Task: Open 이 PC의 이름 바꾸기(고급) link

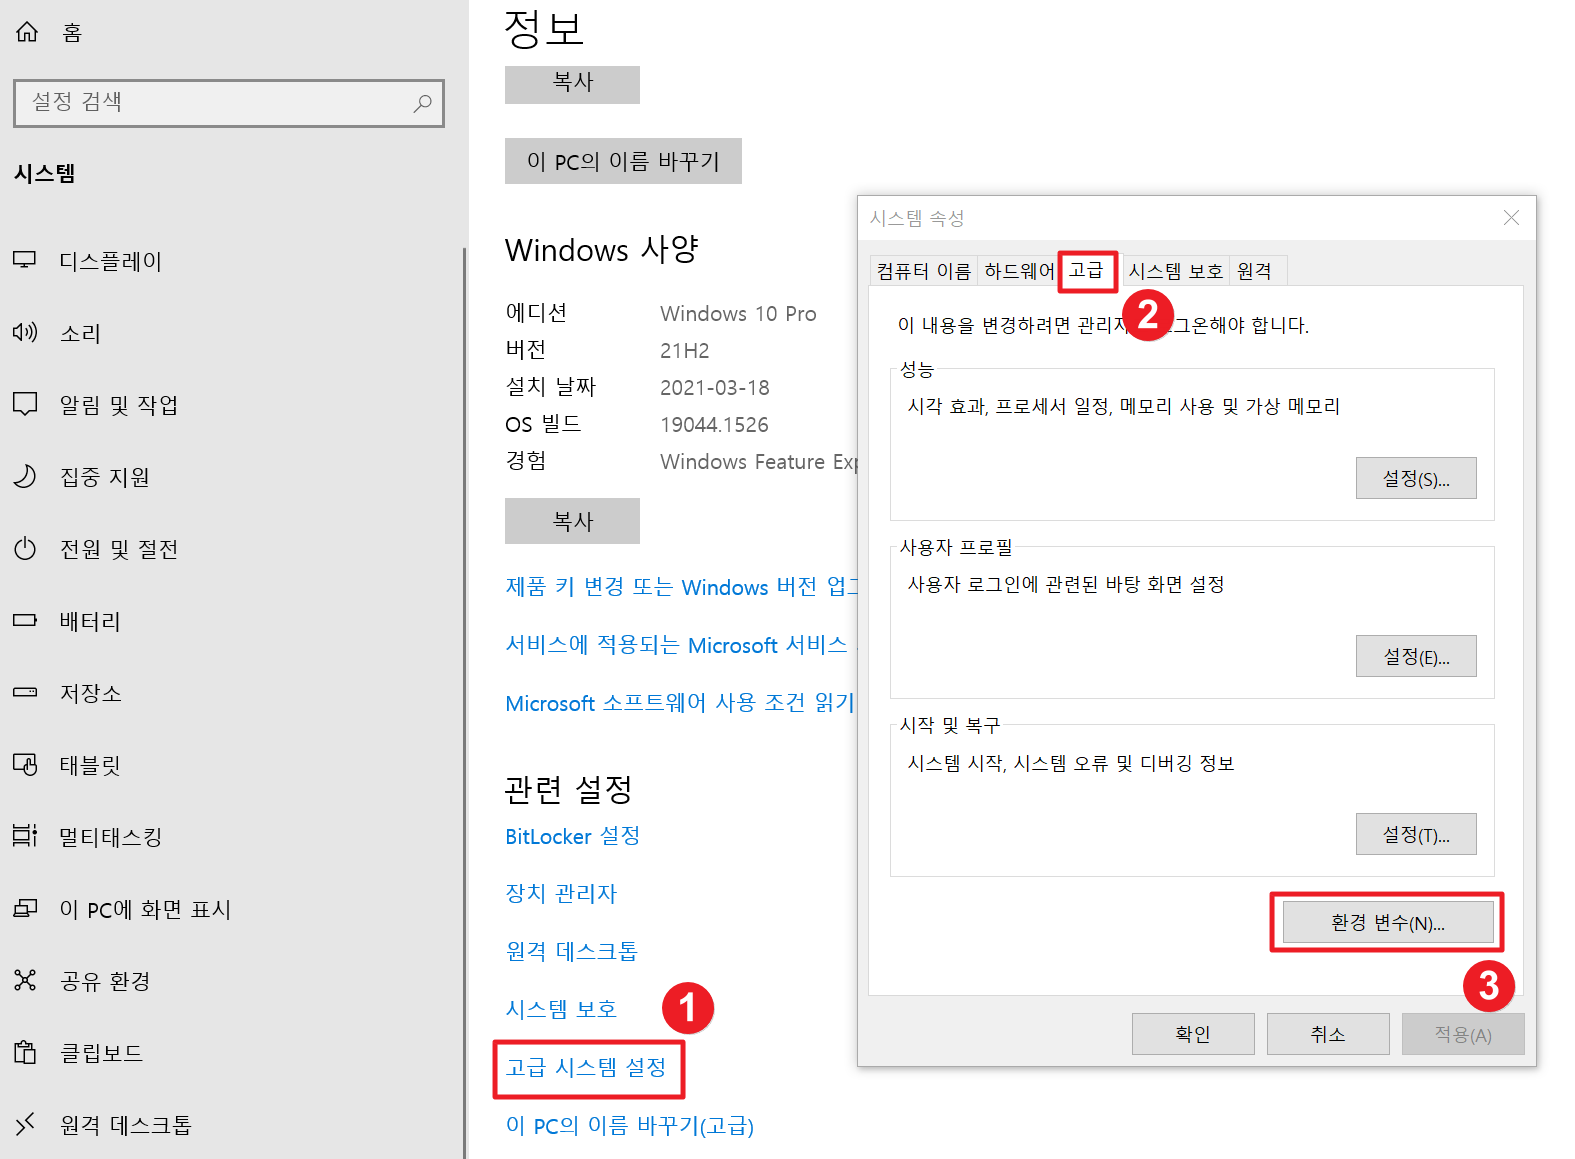Action: pos(629,1126)
